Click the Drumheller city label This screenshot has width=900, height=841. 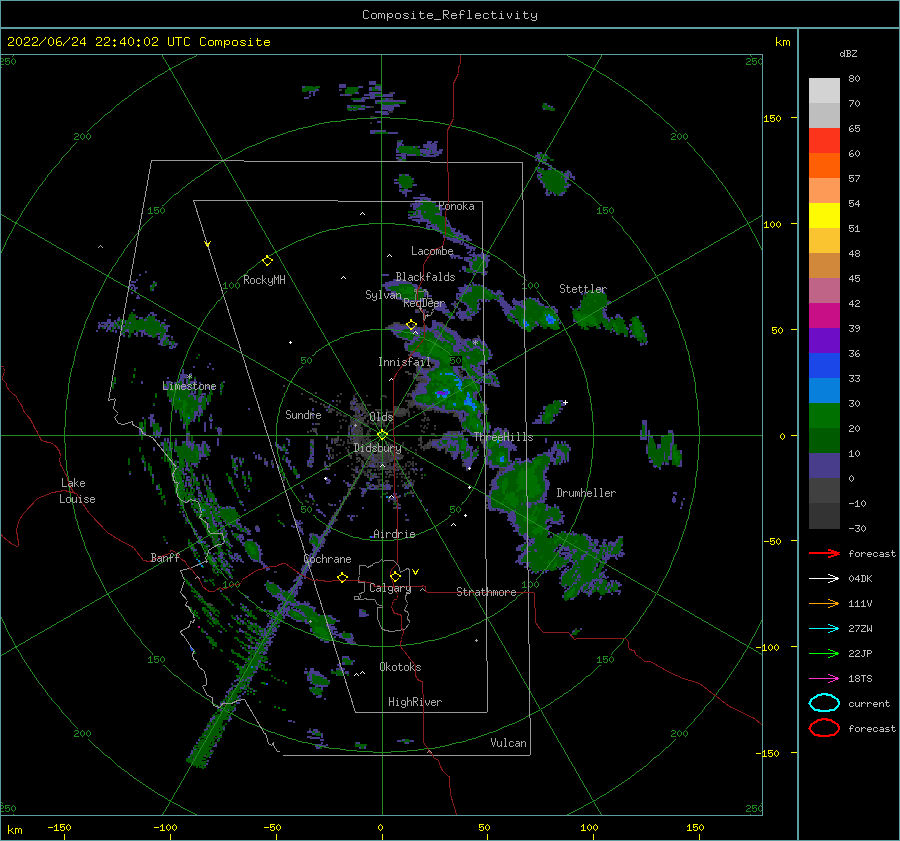coord(586,493)
